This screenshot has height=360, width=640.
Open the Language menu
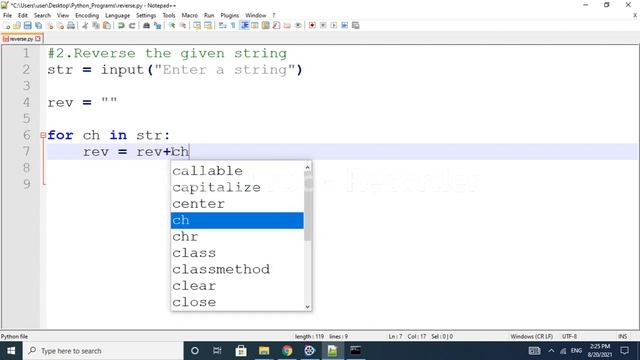(x=117, y=15)
